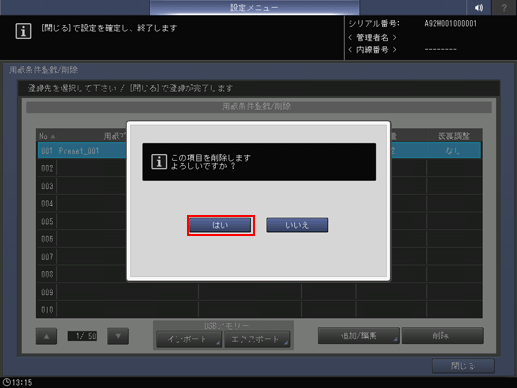The height and width of the screenshot is (388, 517).
Task: Click the info icon in the delete dialog
Action: point(159,162)
